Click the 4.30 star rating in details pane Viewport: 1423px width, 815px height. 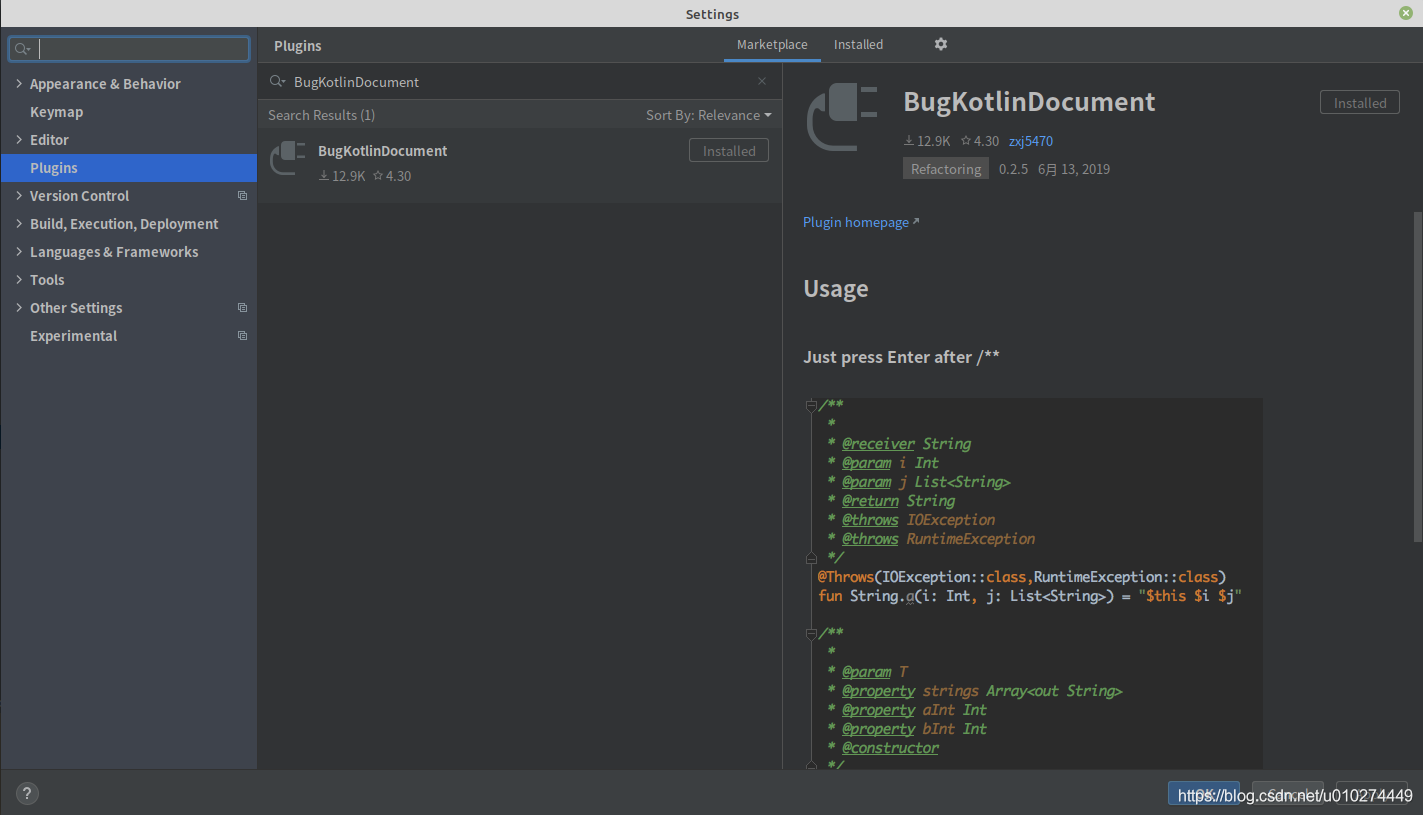point(980,141)
